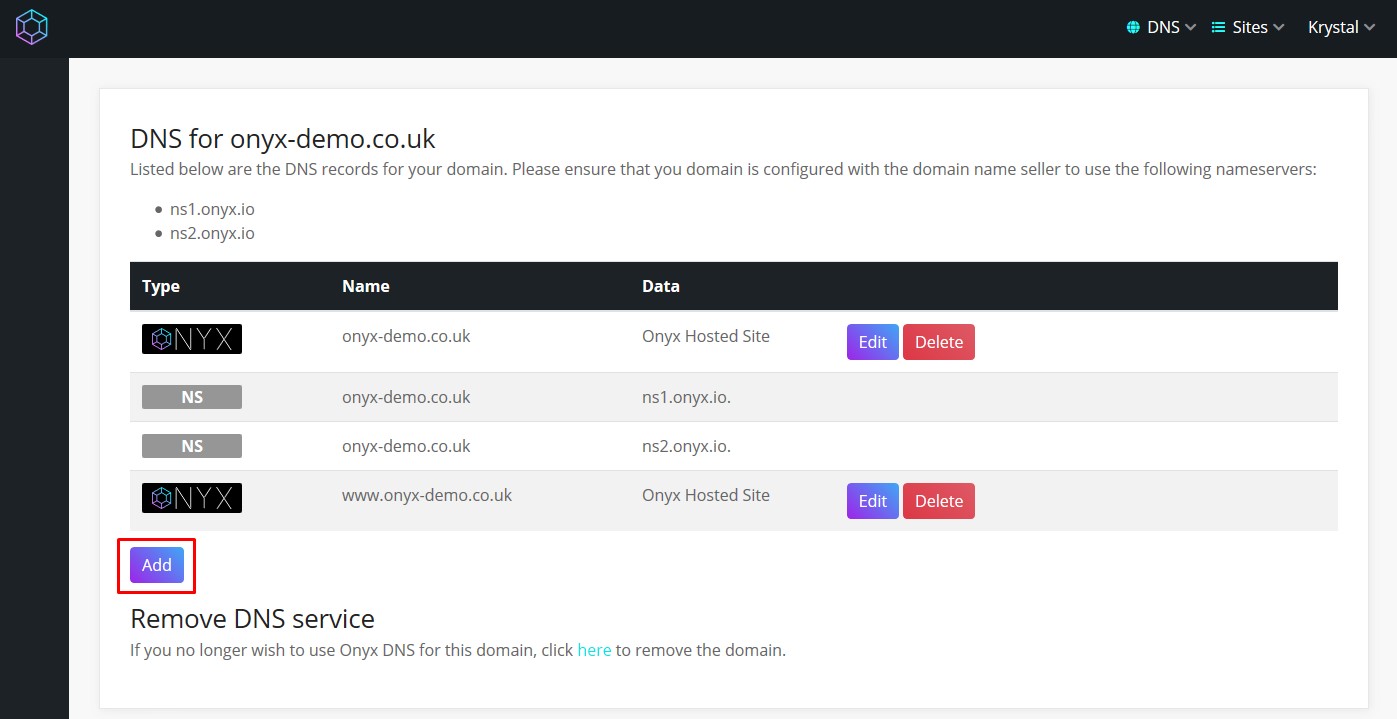
Task: Click the Onyx cube logo in header
Action: tap(32, 27)
